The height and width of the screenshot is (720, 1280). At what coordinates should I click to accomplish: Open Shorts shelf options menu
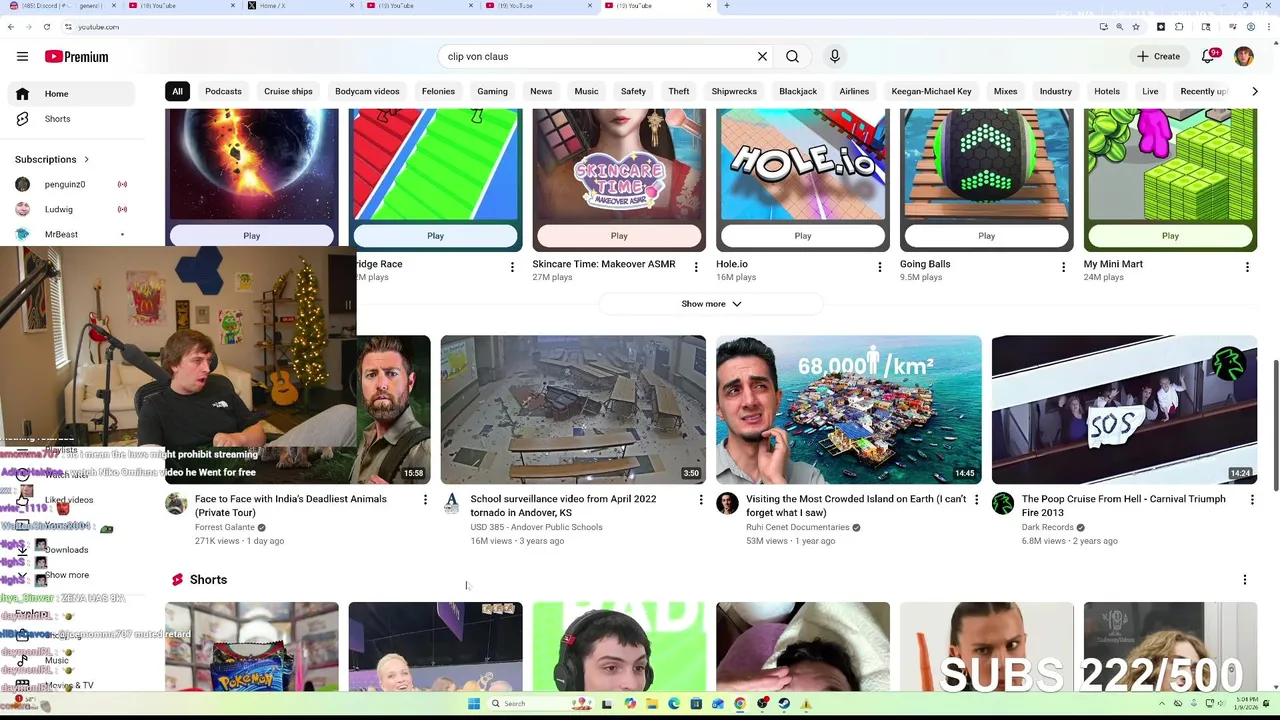click(x=1245, y=580)
